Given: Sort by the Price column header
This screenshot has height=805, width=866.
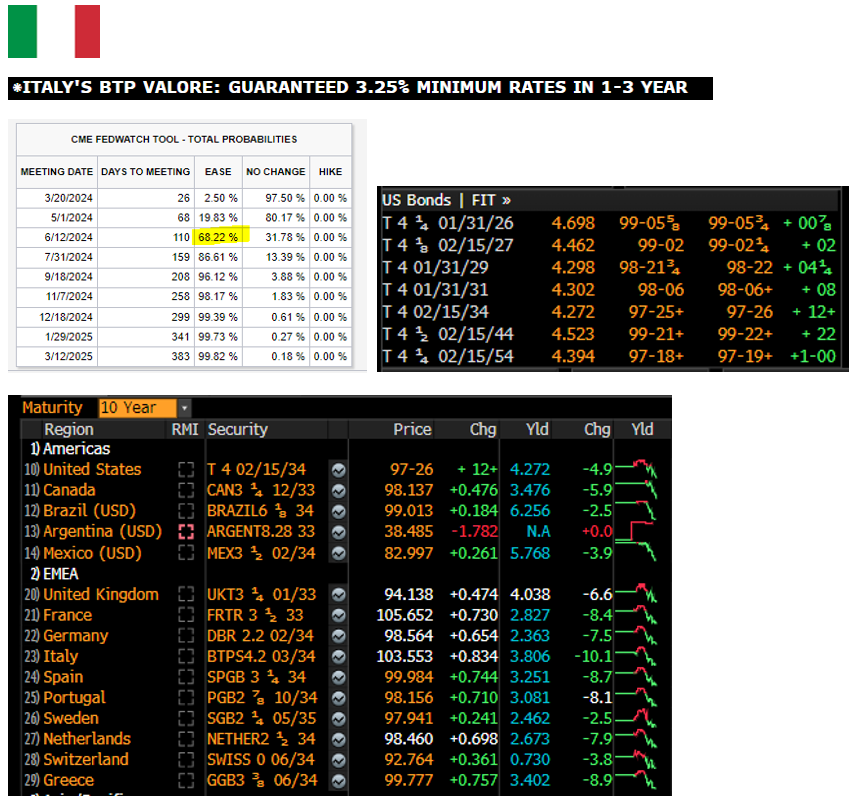Looking at the screenshot, I should (x=412, y=430).
